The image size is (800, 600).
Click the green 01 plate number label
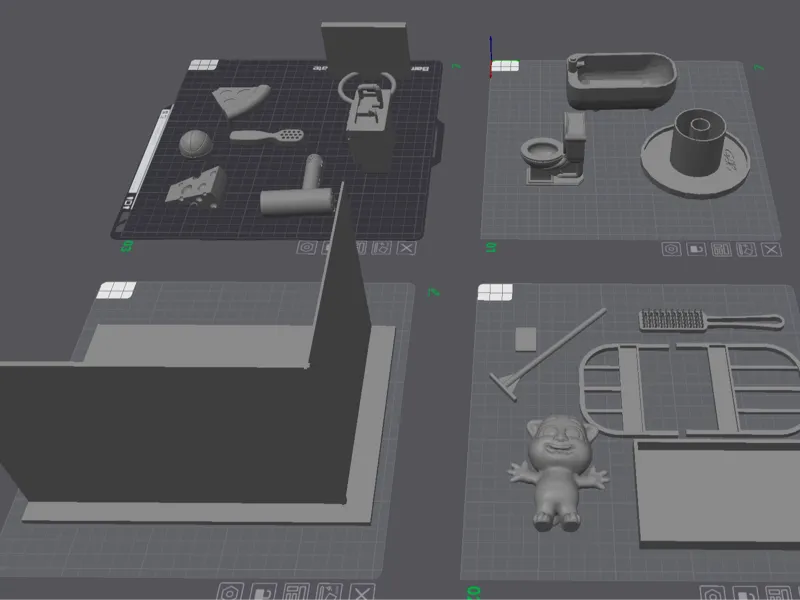tap(491, 248)
